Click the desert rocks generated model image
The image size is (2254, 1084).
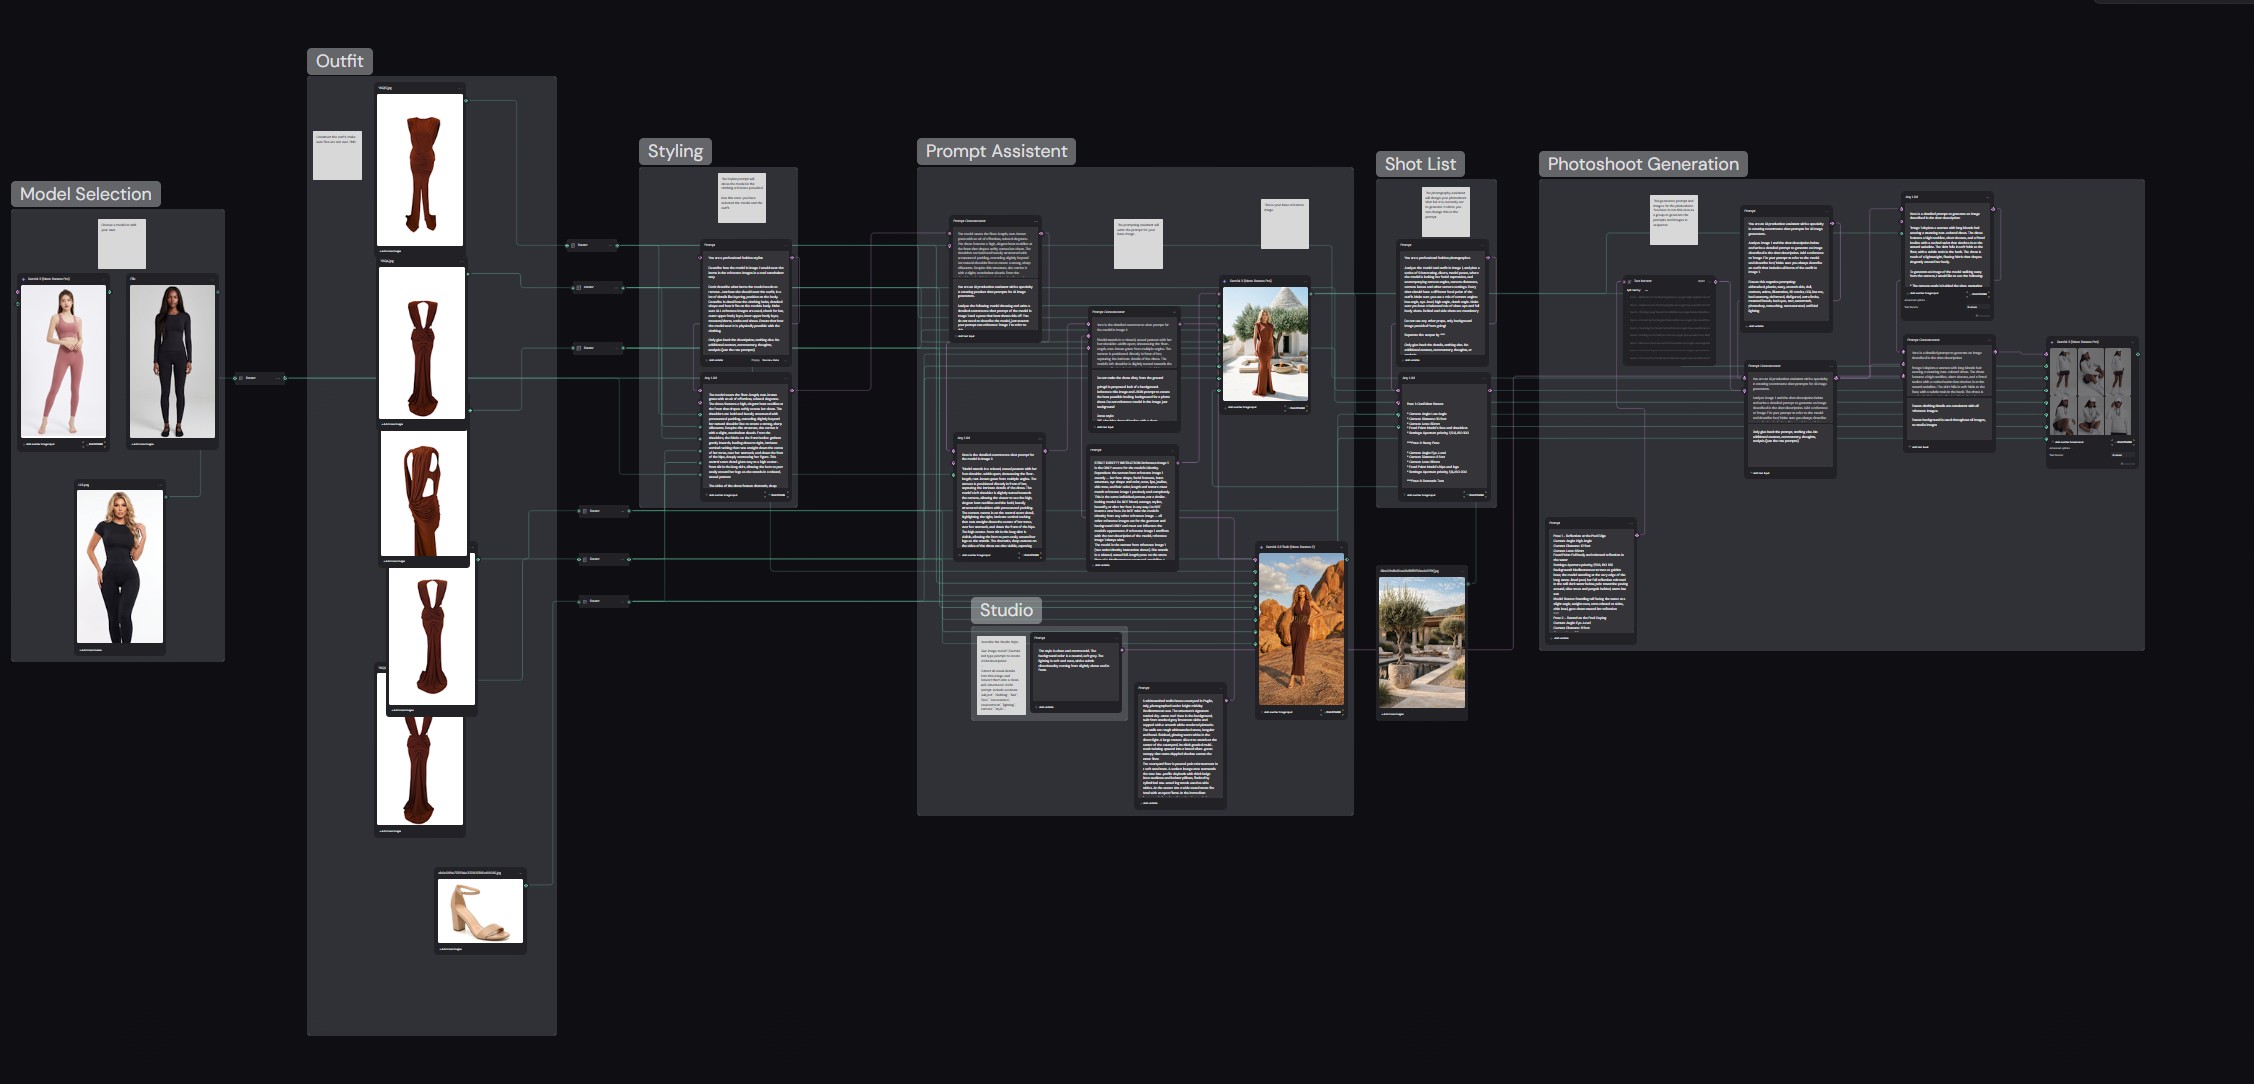coord(1301,630)
